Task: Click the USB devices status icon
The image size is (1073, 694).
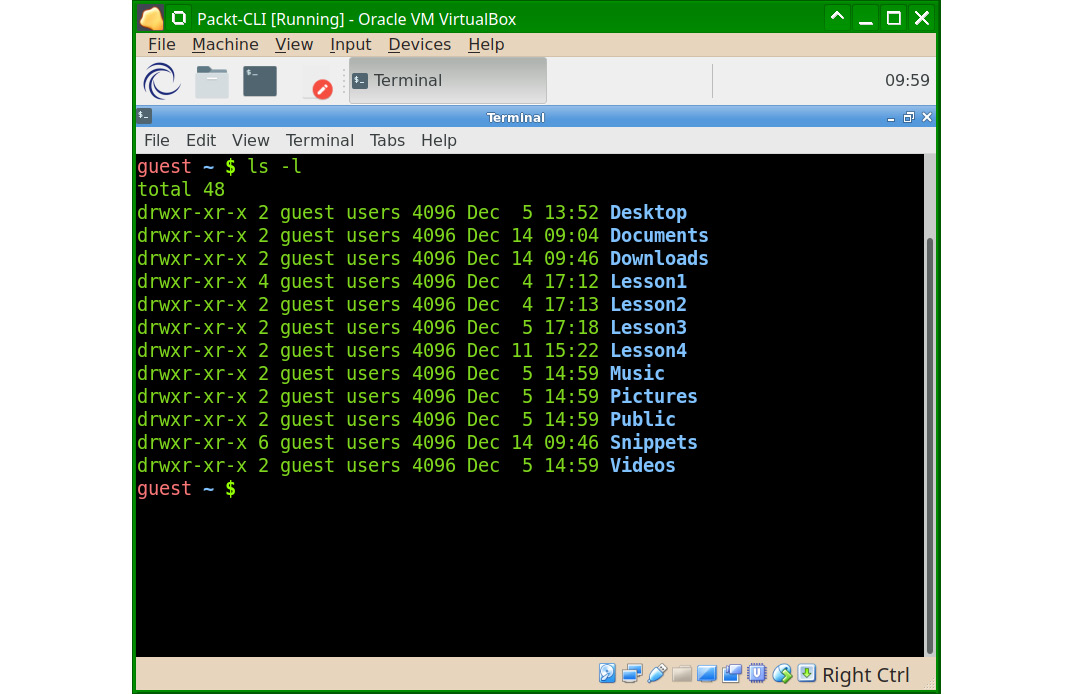Action: pos(657,673)
